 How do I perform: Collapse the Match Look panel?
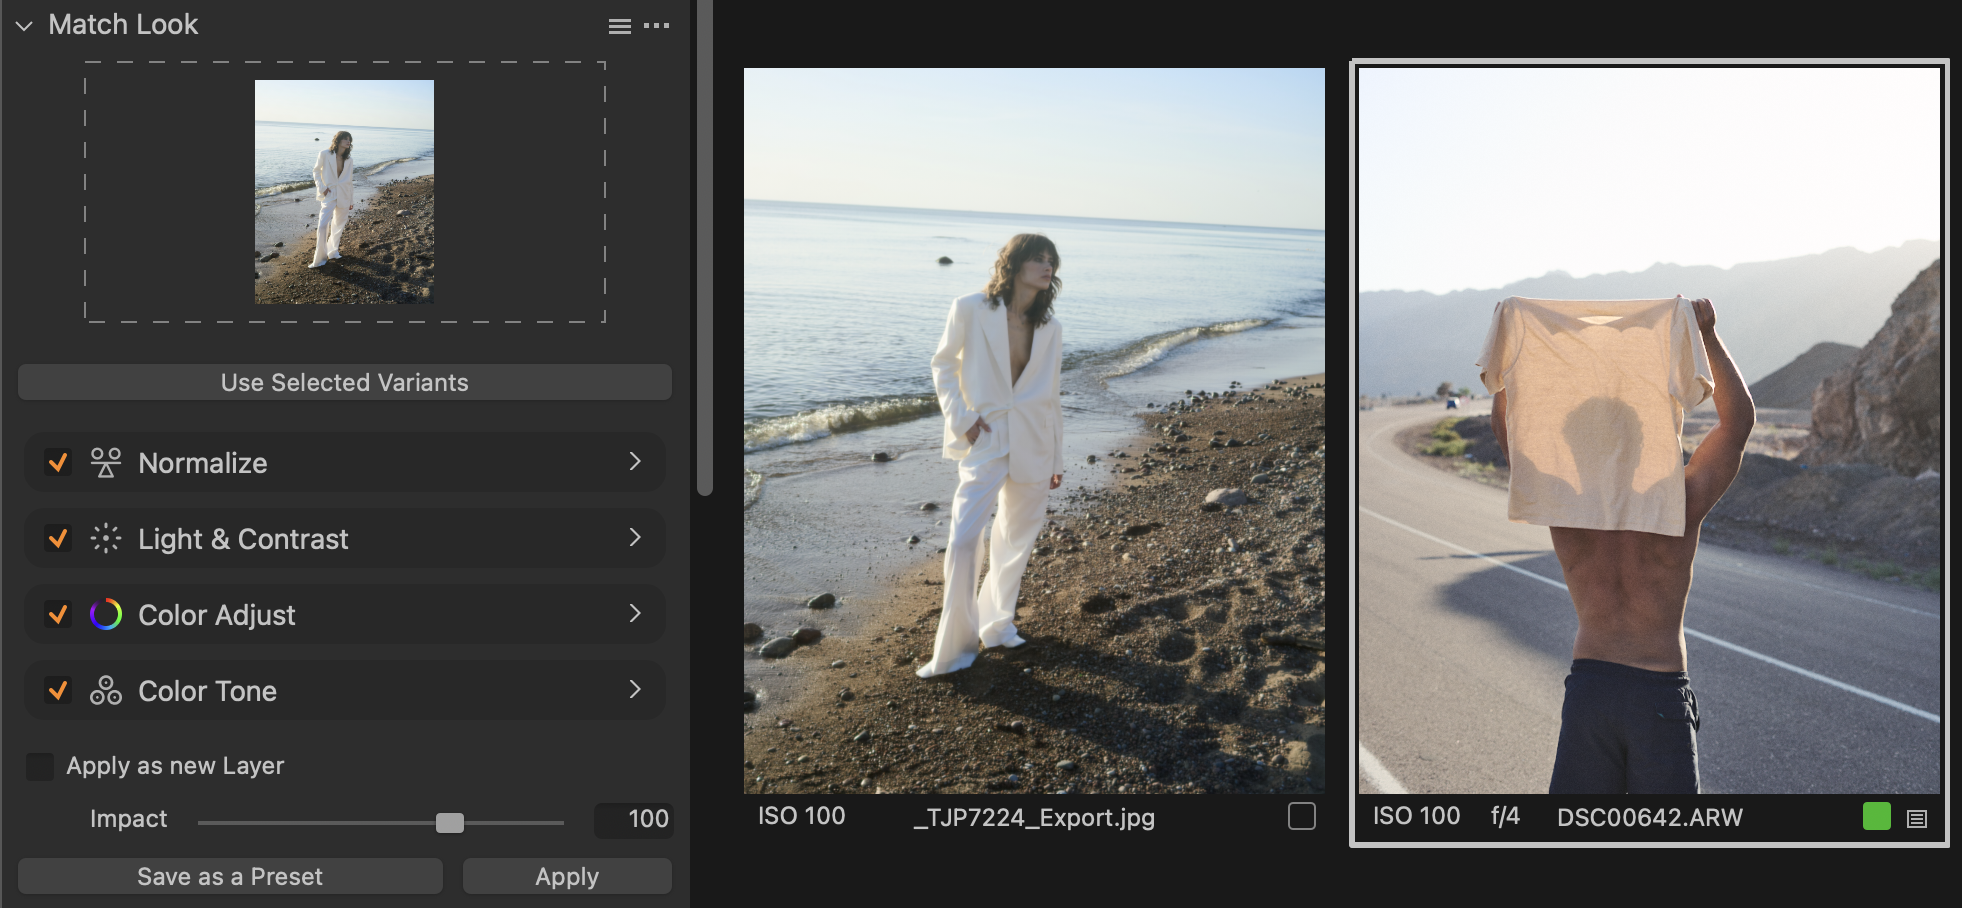pos(24,26)
